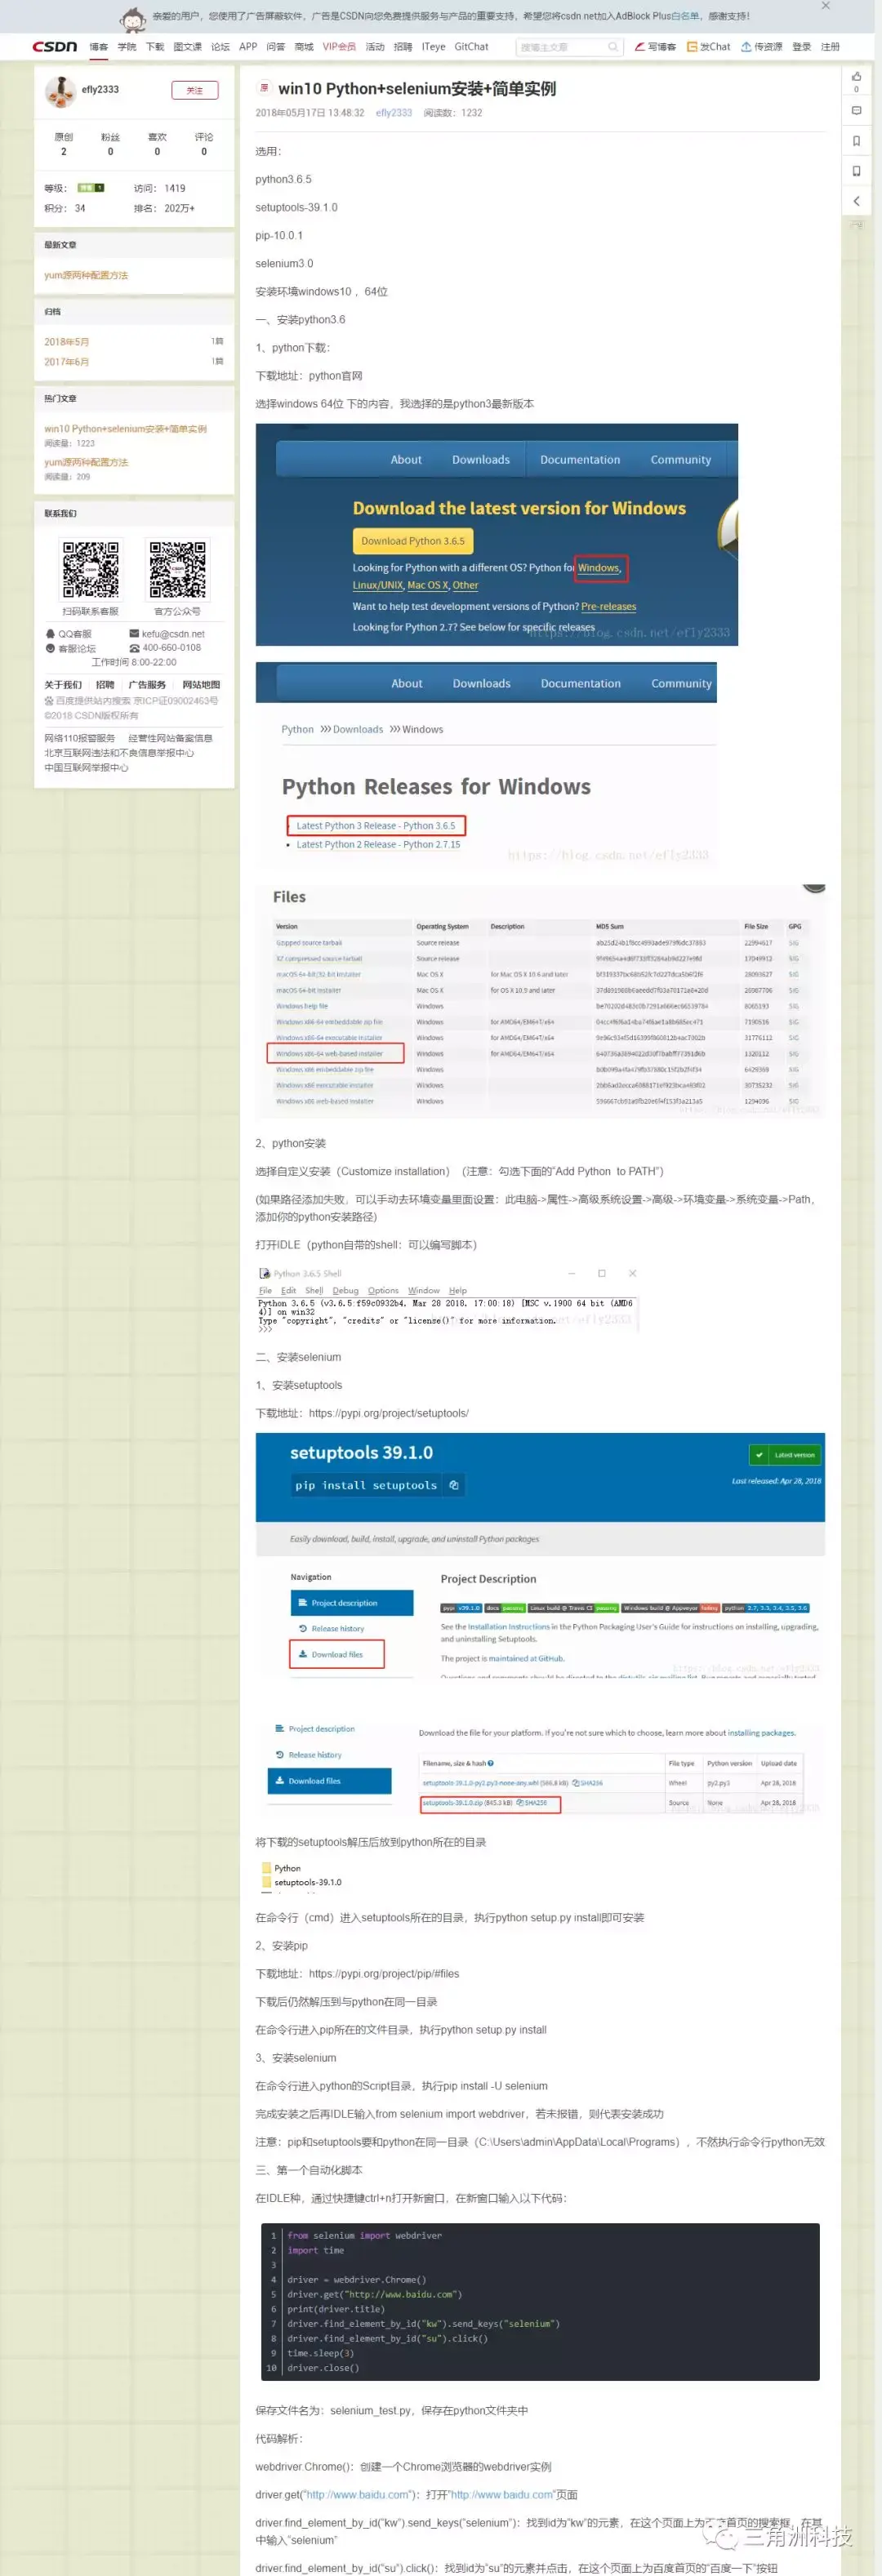This screenshot has height=2576, width=882.
Task: Click the 400-660-0108 phone contact
Action: click(x=165, y=648)
